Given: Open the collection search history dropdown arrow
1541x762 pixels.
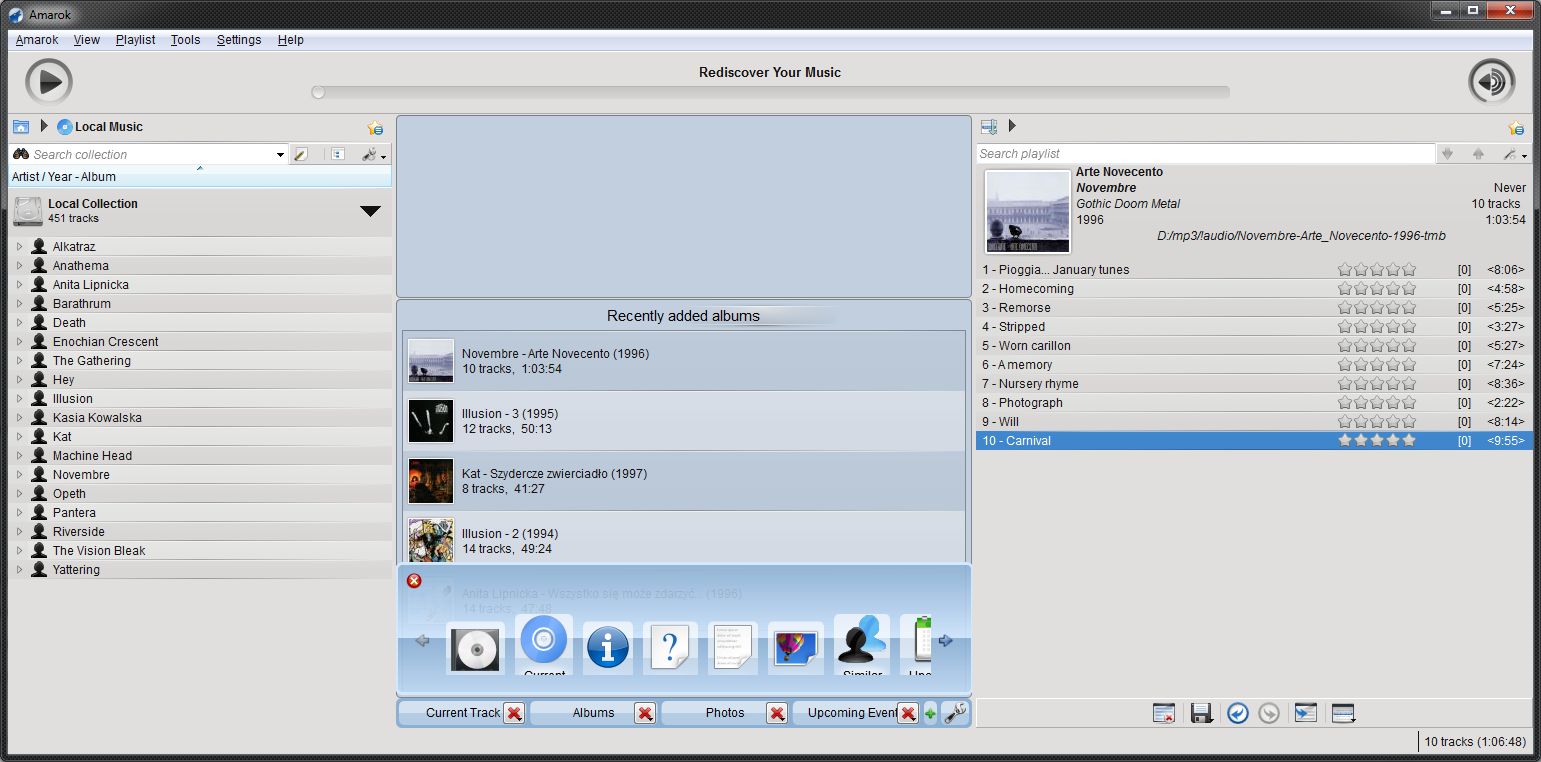Looking at the screenshot, I should pos(280,155).
